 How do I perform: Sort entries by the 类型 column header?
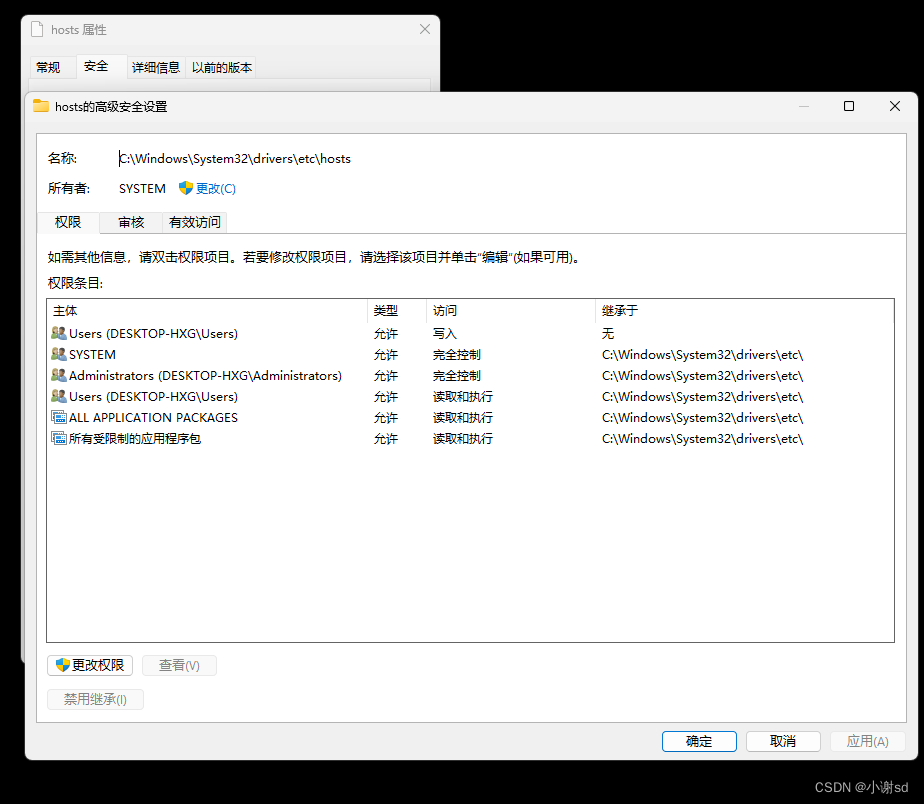tap(385, 310)
